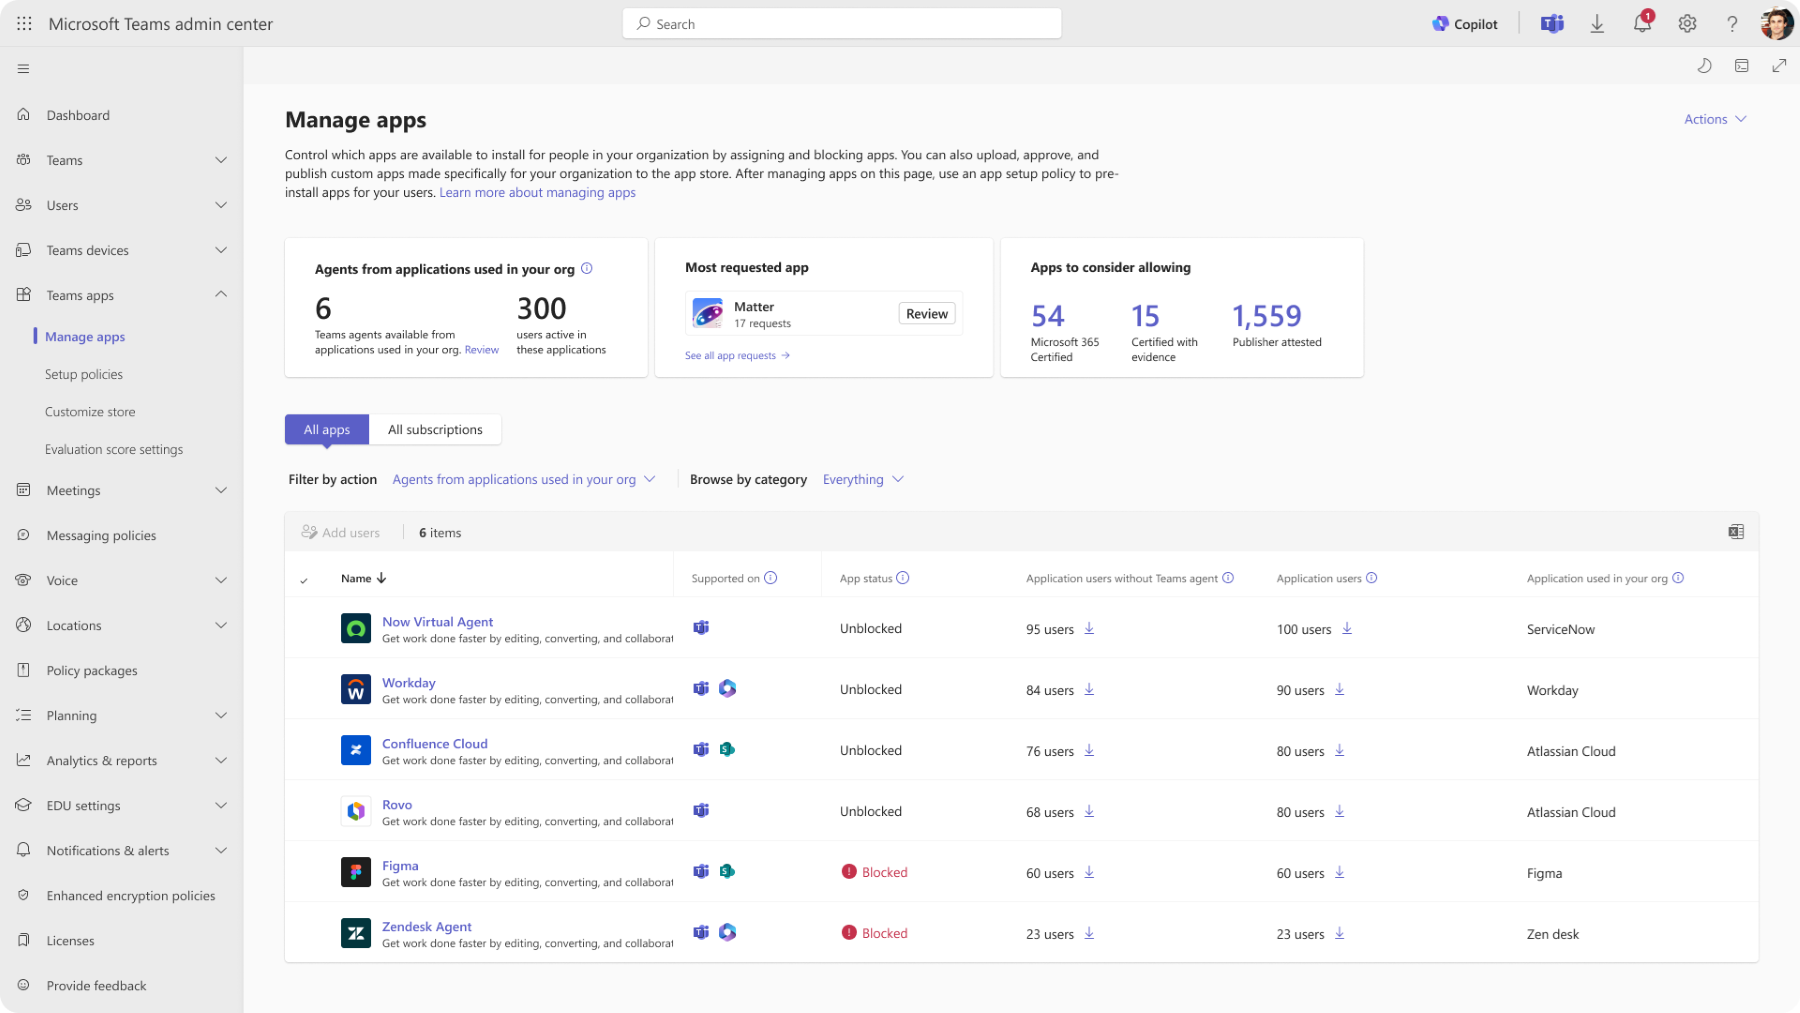Viewport: 1800px width, 1013px height.
Task: Download 76 users list for Confluence Cloud
Action: 1089,751
